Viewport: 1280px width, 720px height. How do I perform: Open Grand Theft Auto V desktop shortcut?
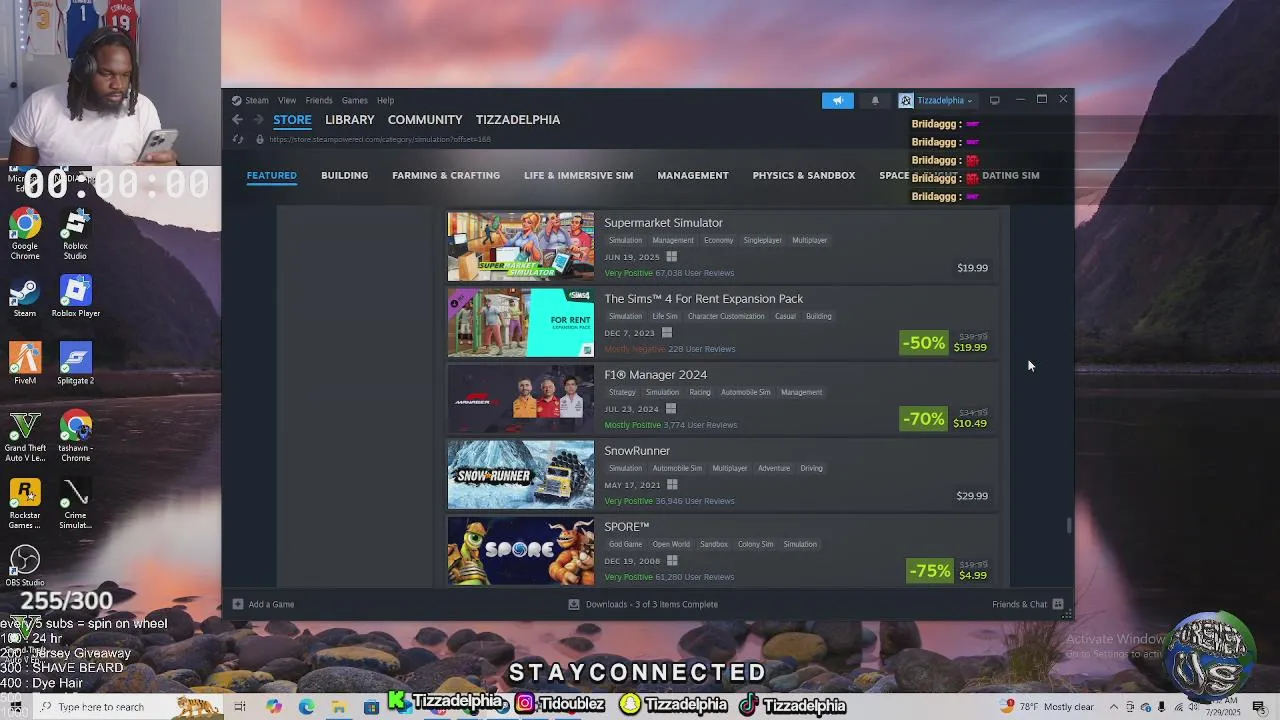coord(25,437)
